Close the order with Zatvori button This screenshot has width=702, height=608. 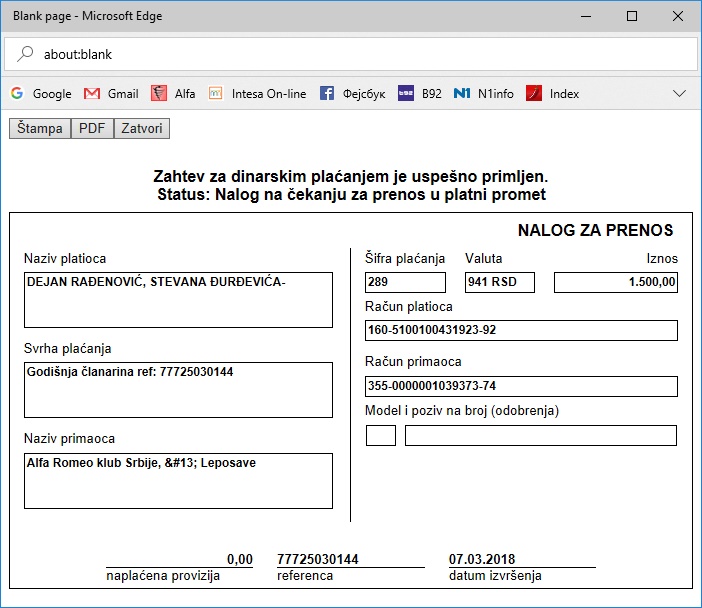142,128
